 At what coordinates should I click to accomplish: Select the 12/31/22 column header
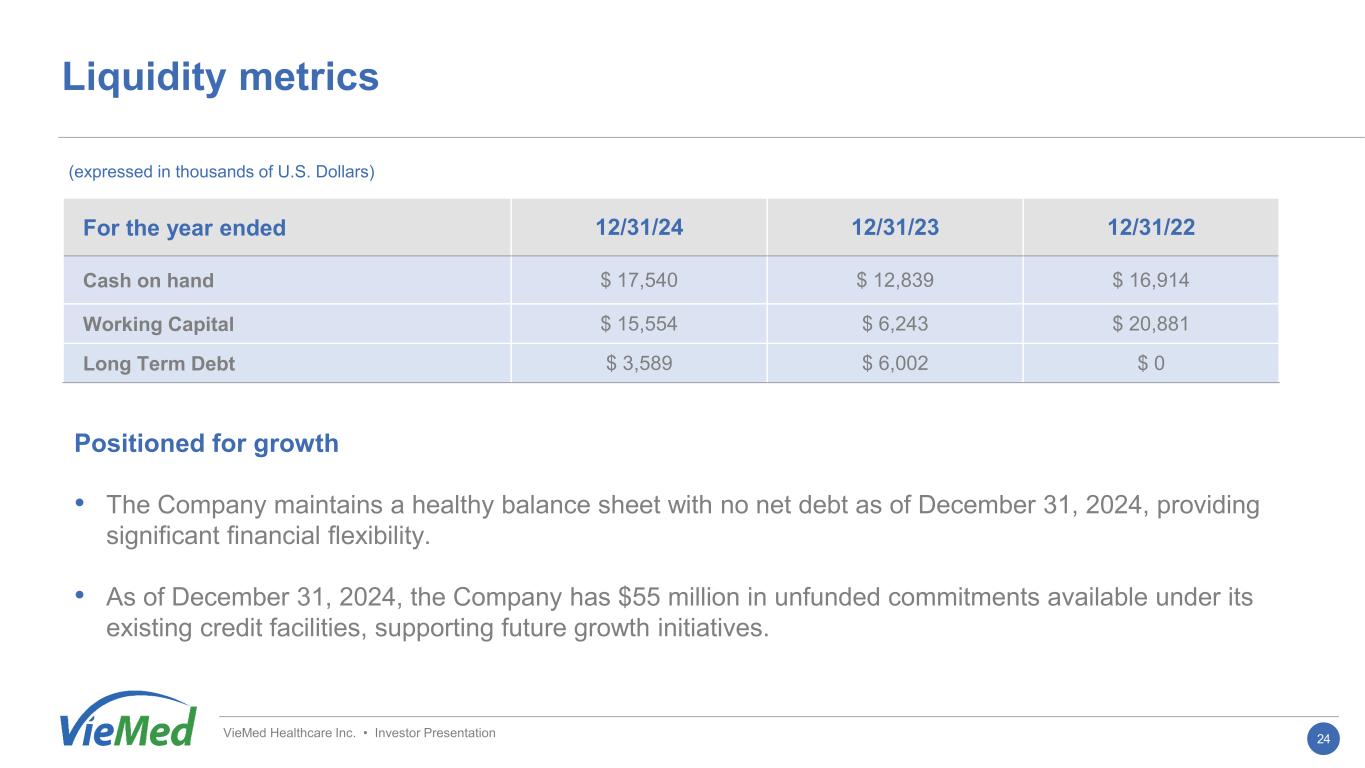click(1151, 228)
